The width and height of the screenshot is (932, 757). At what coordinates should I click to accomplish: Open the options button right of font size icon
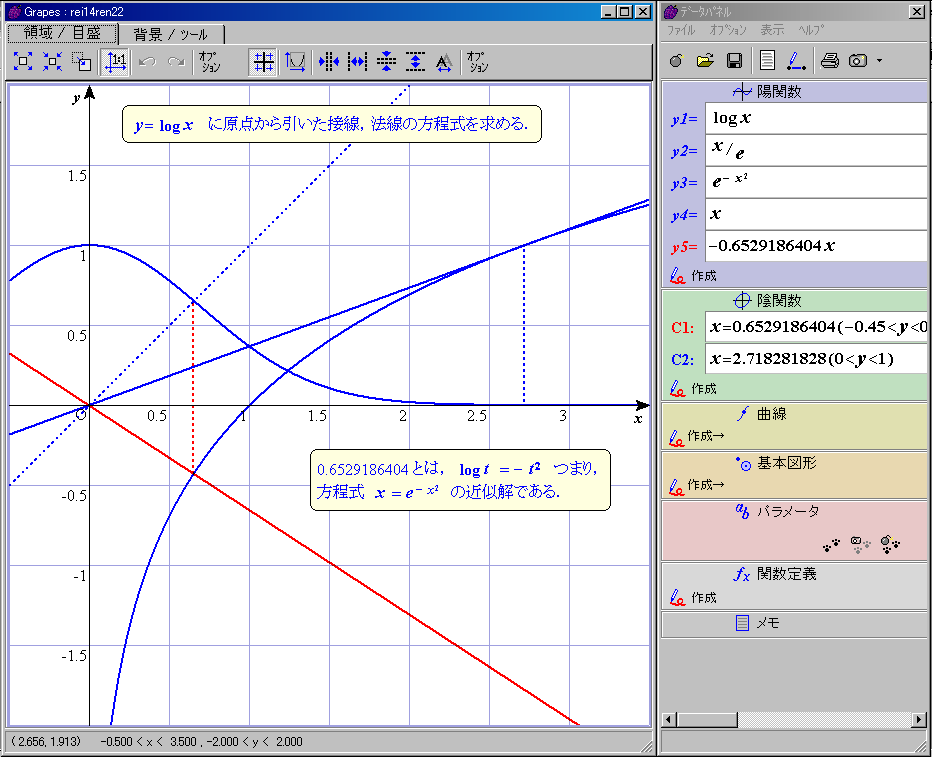[x=477, y=62]
